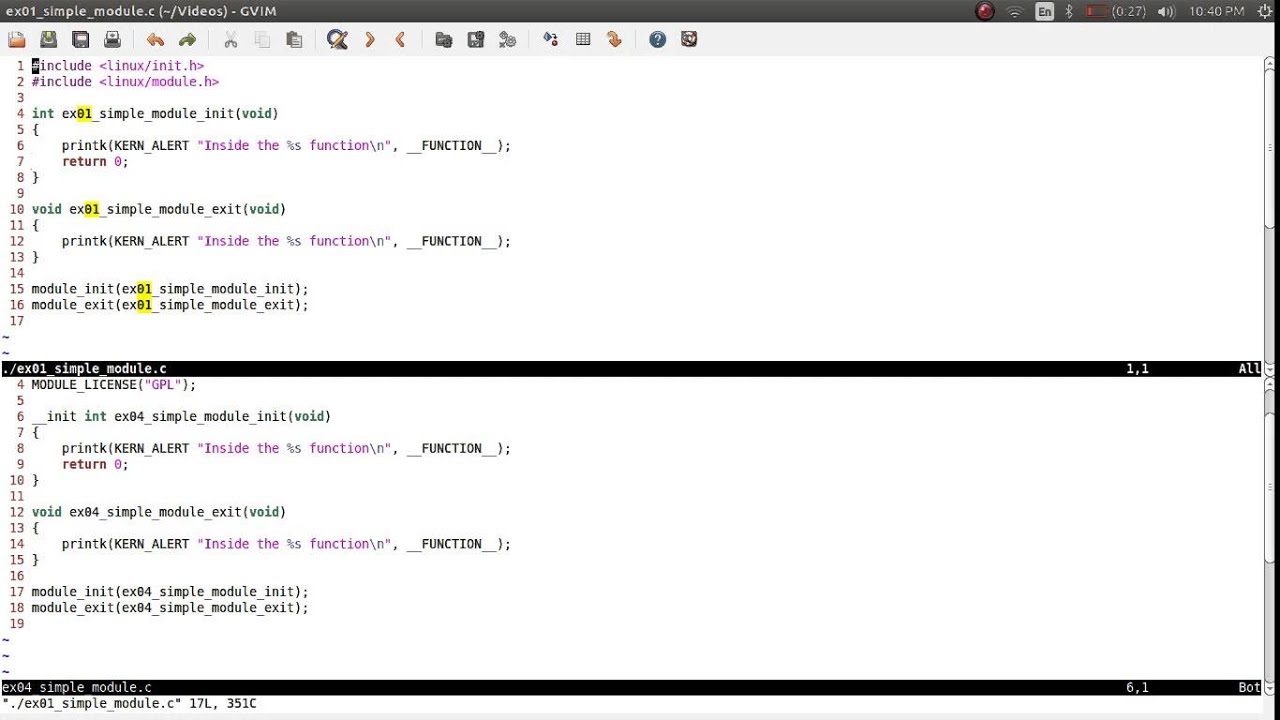Copy selection with the toolbar Copy icon
Image resolution: width=1280 pixels, height=720 pixels.
click(x=262, y=40)
